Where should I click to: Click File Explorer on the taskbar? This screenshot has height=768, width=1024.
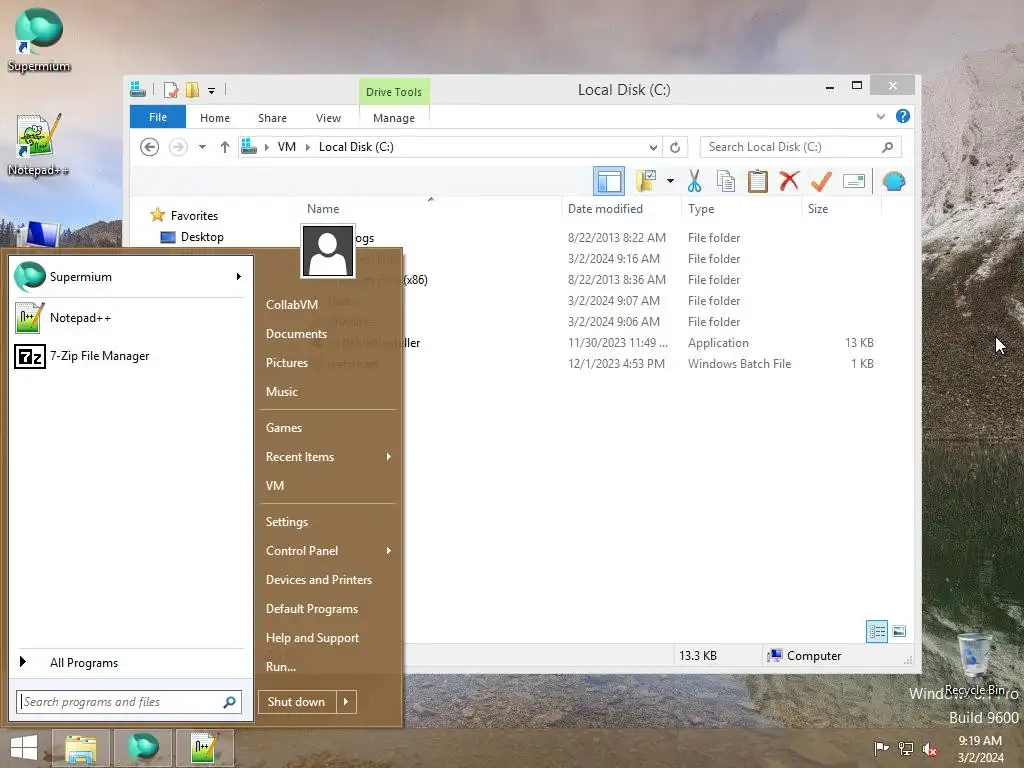point(81,748)
